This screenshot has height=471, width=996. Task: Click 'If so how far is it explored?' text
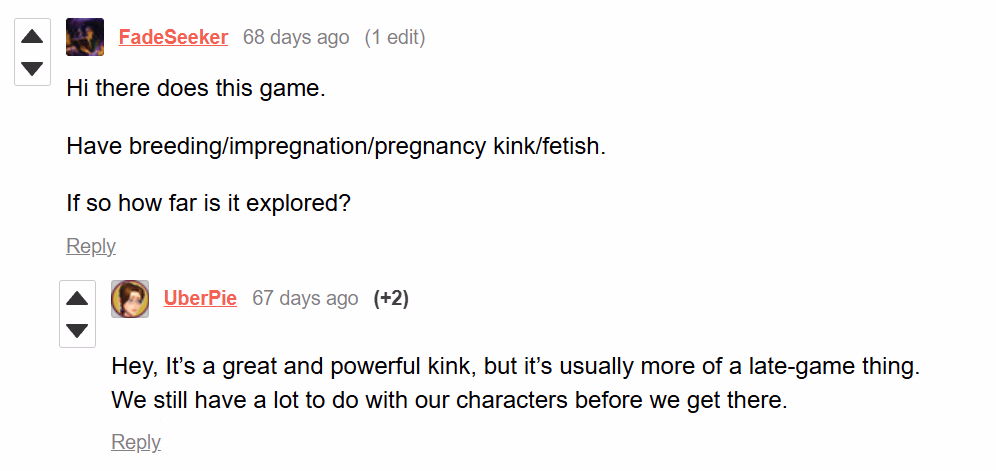(x=208, y=203)
